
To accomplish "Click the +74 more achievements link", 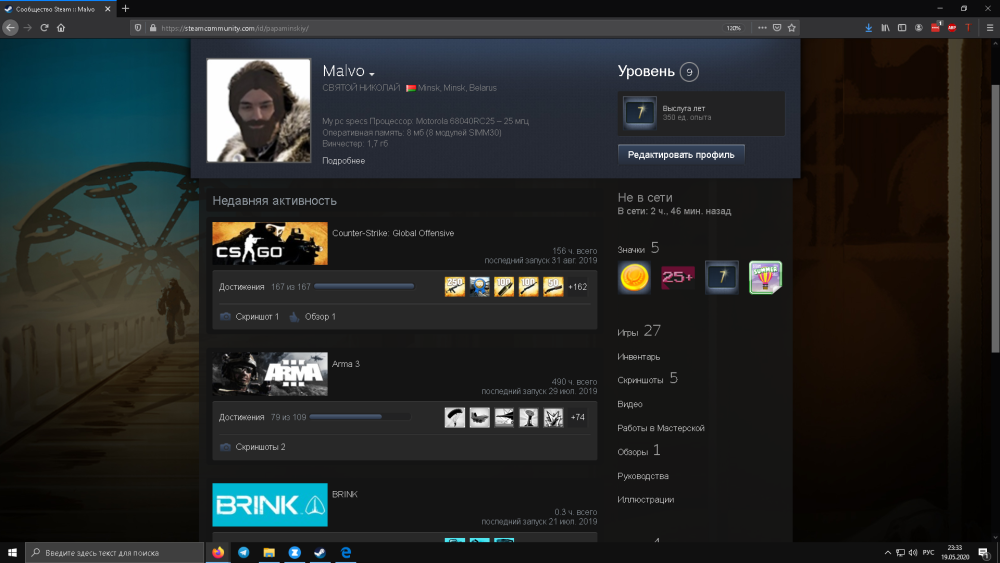I will 578,418.
